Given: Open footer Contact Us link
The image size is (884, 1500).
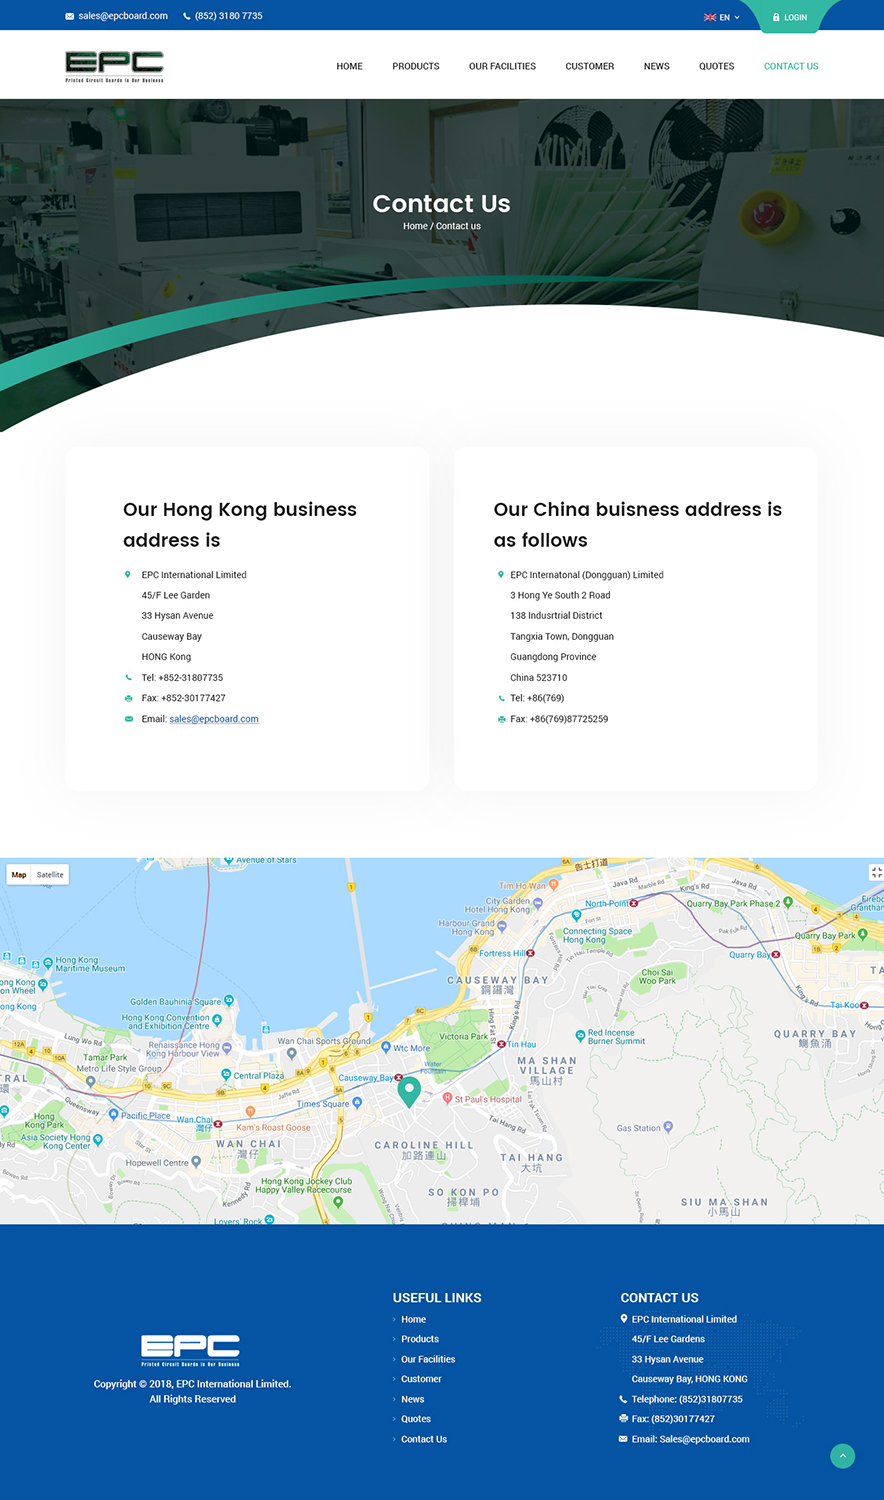Looking at the screenshot, I should click(x=424, y=1439).
